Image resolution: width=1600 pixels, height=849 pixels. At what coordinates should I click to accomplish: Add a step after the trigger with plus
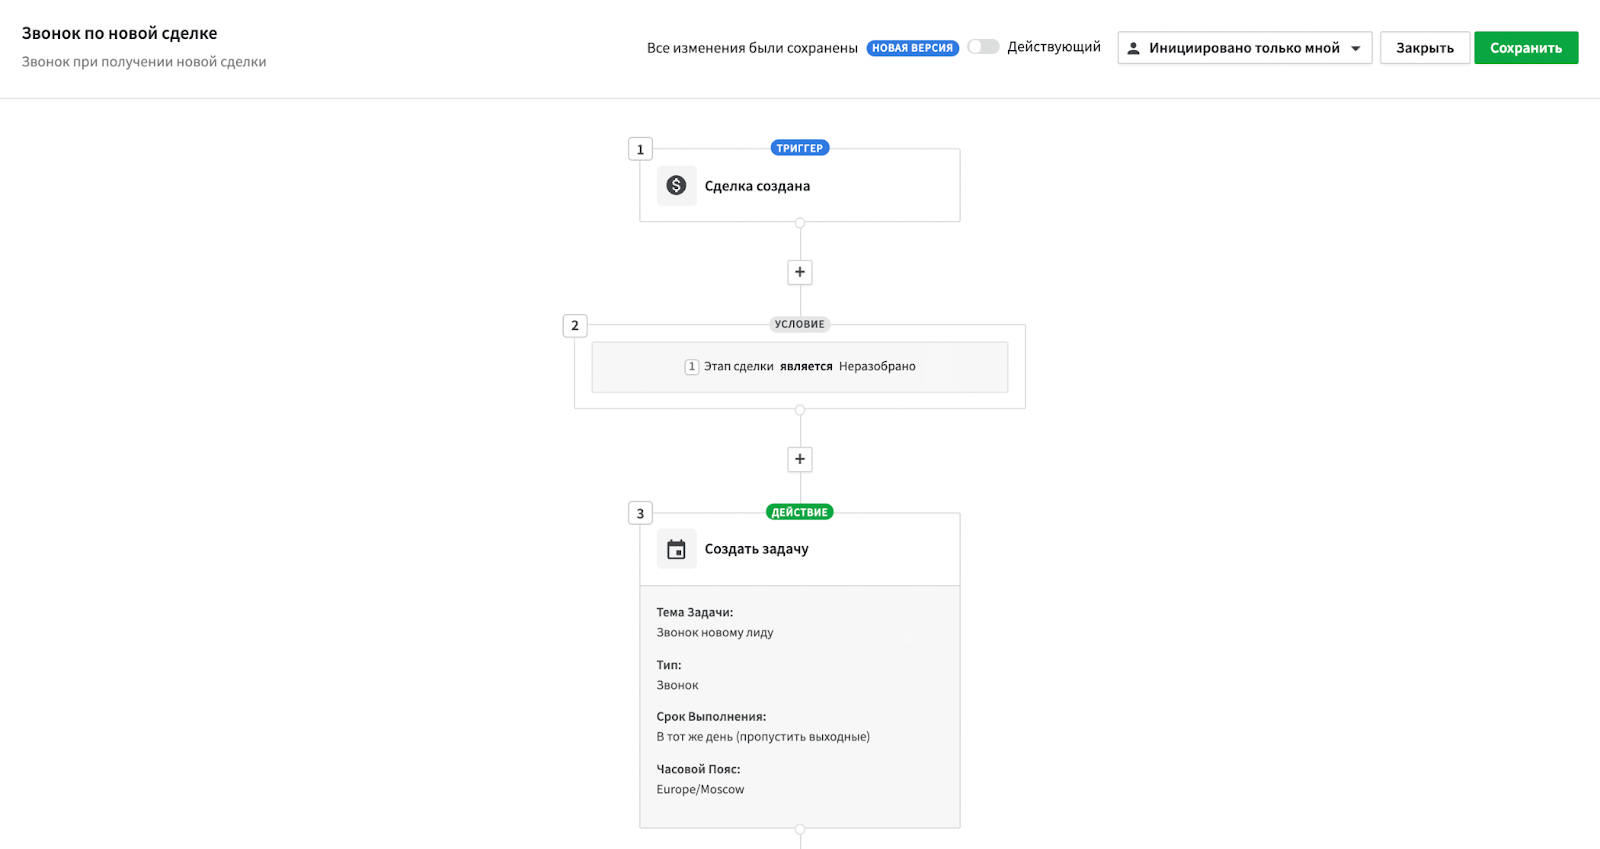[x=800, y=272]
